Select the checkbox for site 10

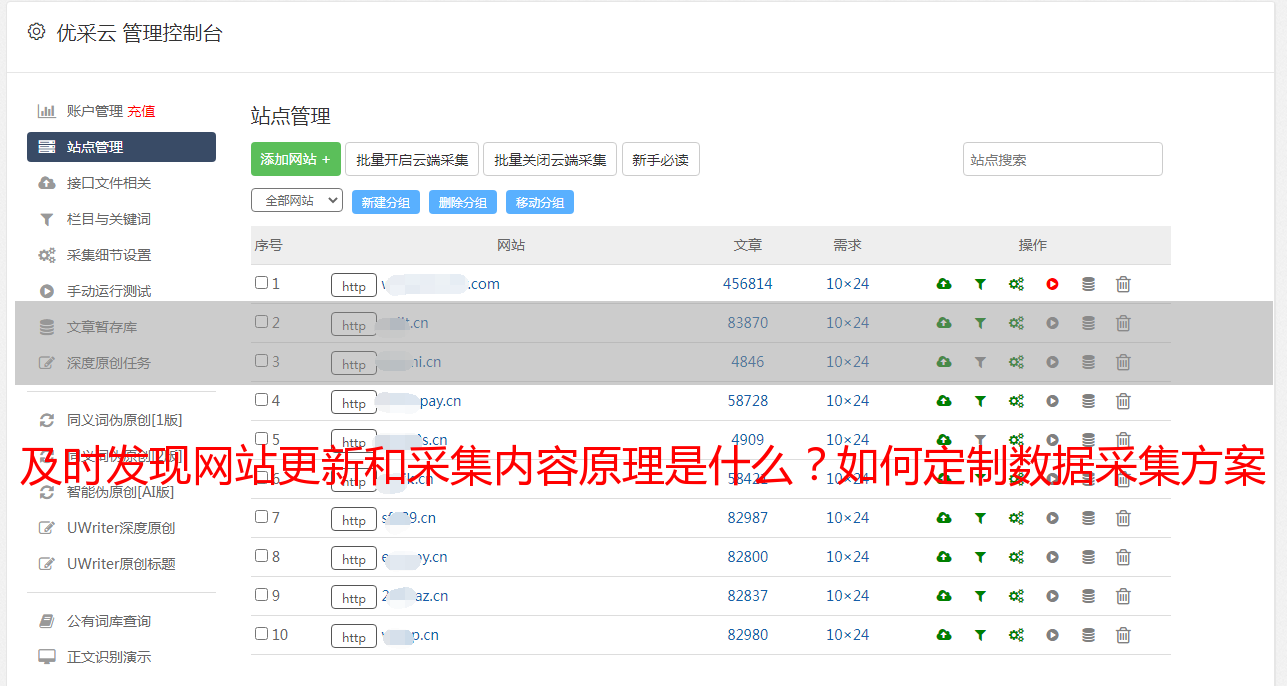coord(261,634)
